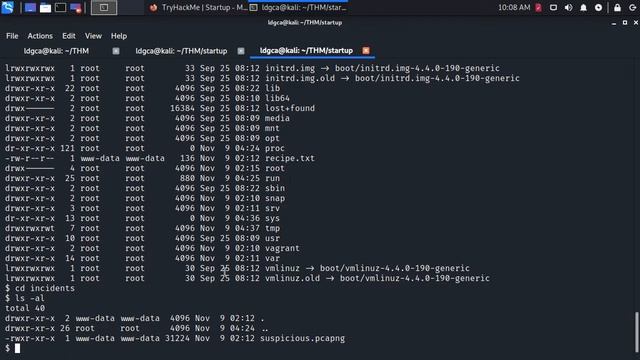The height and width of the screenshot is (360, 640).
Task: Click the lost+found directory name
Action: point(290,108)
